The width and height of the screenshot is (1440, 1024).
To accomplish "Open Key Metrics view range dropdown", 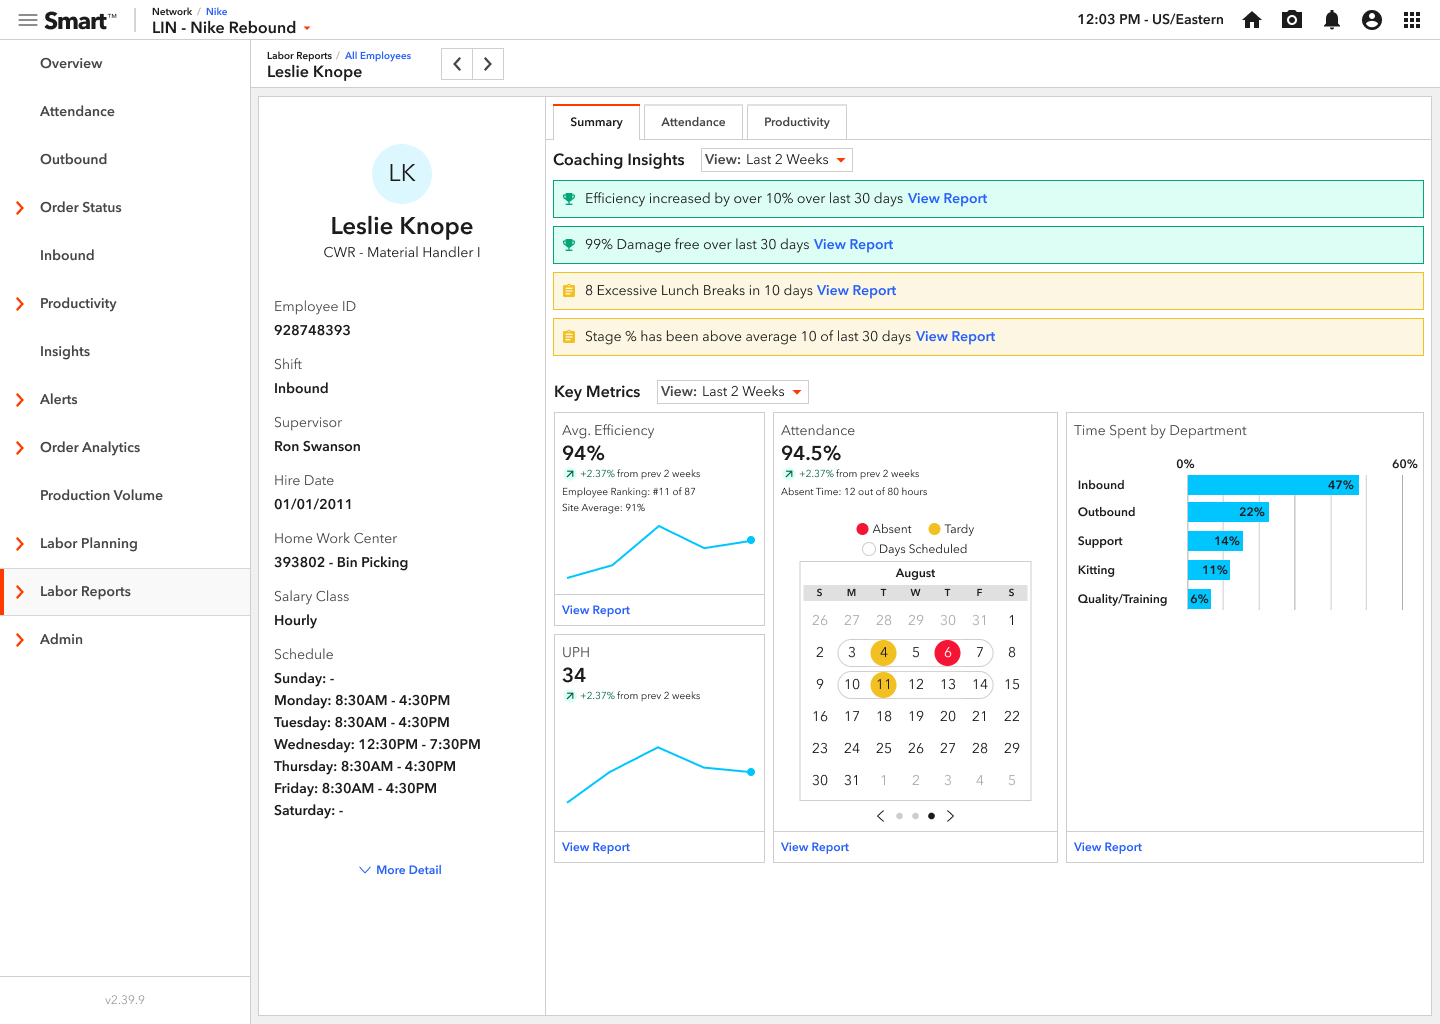I will (732, 392).
